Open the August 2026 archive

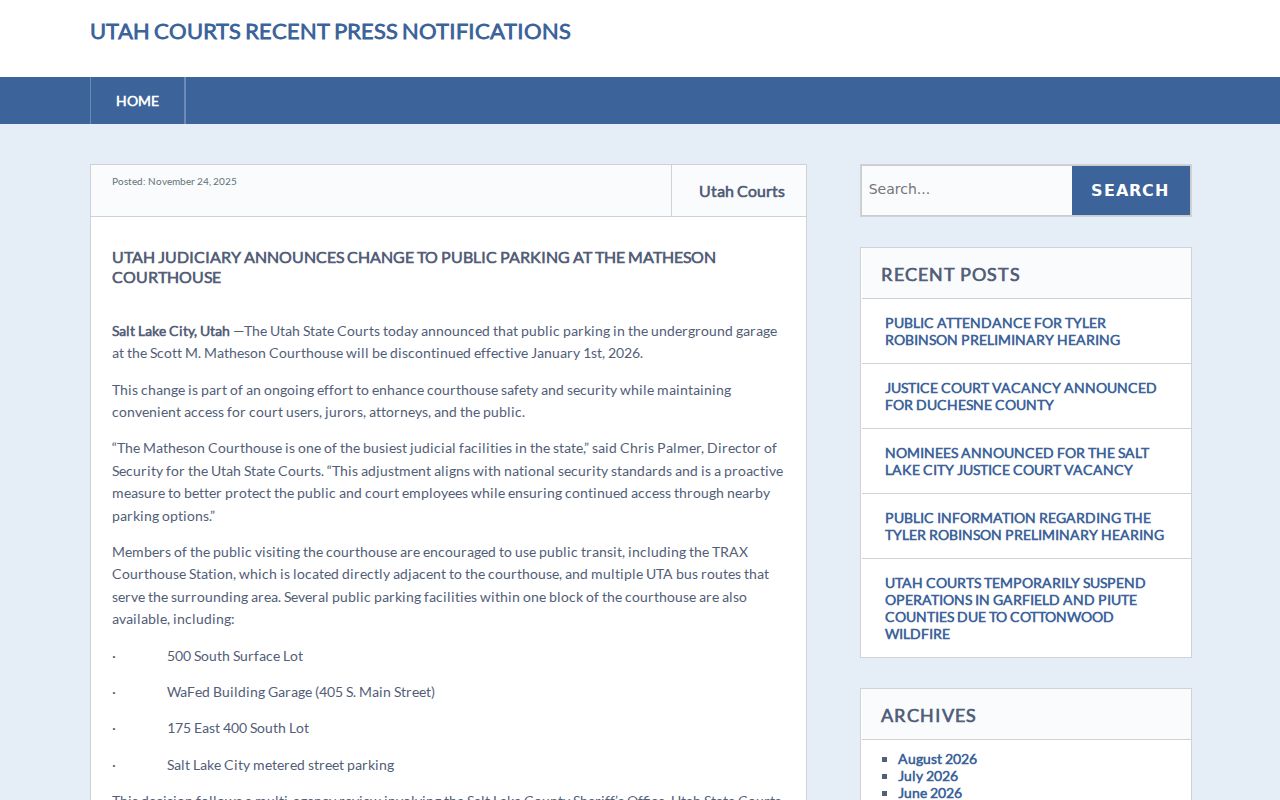pos(937,759)
